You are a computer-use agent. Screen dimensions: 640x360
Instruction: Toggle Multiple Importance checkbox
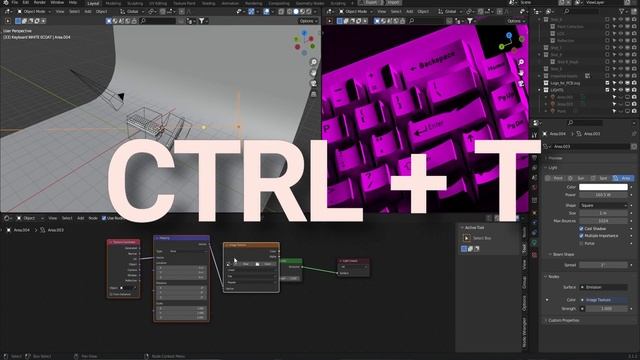pyautogui.click(x=581, y=236)
